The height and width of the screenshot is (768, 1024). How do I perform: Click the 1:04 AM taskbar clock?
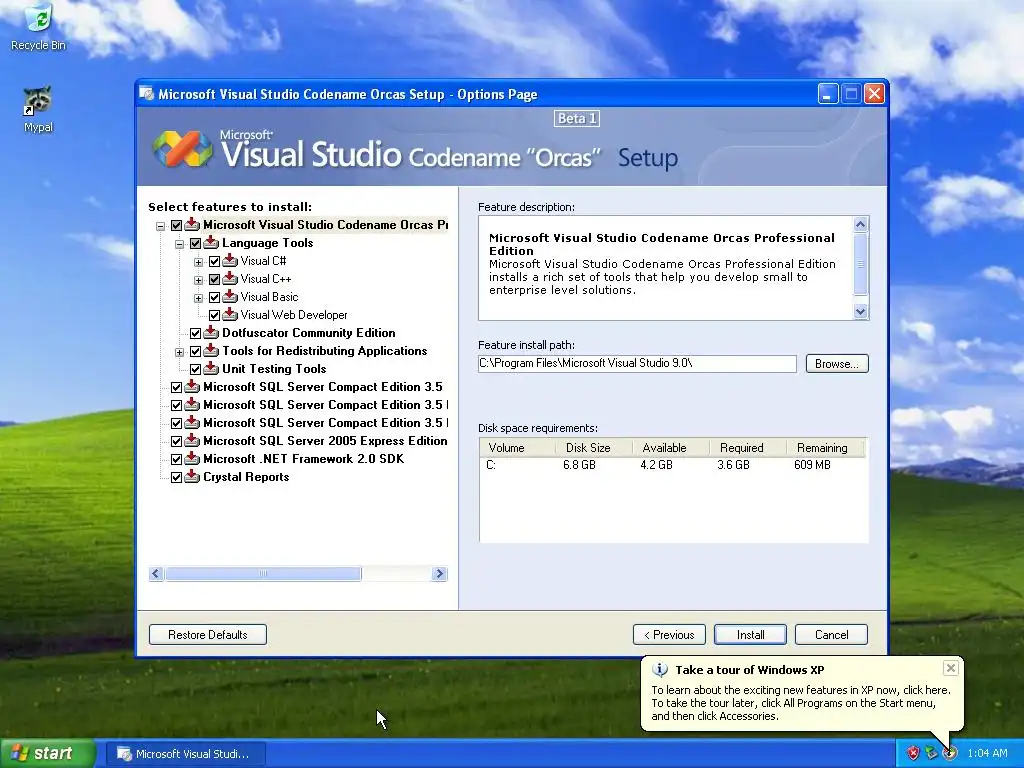987,754
